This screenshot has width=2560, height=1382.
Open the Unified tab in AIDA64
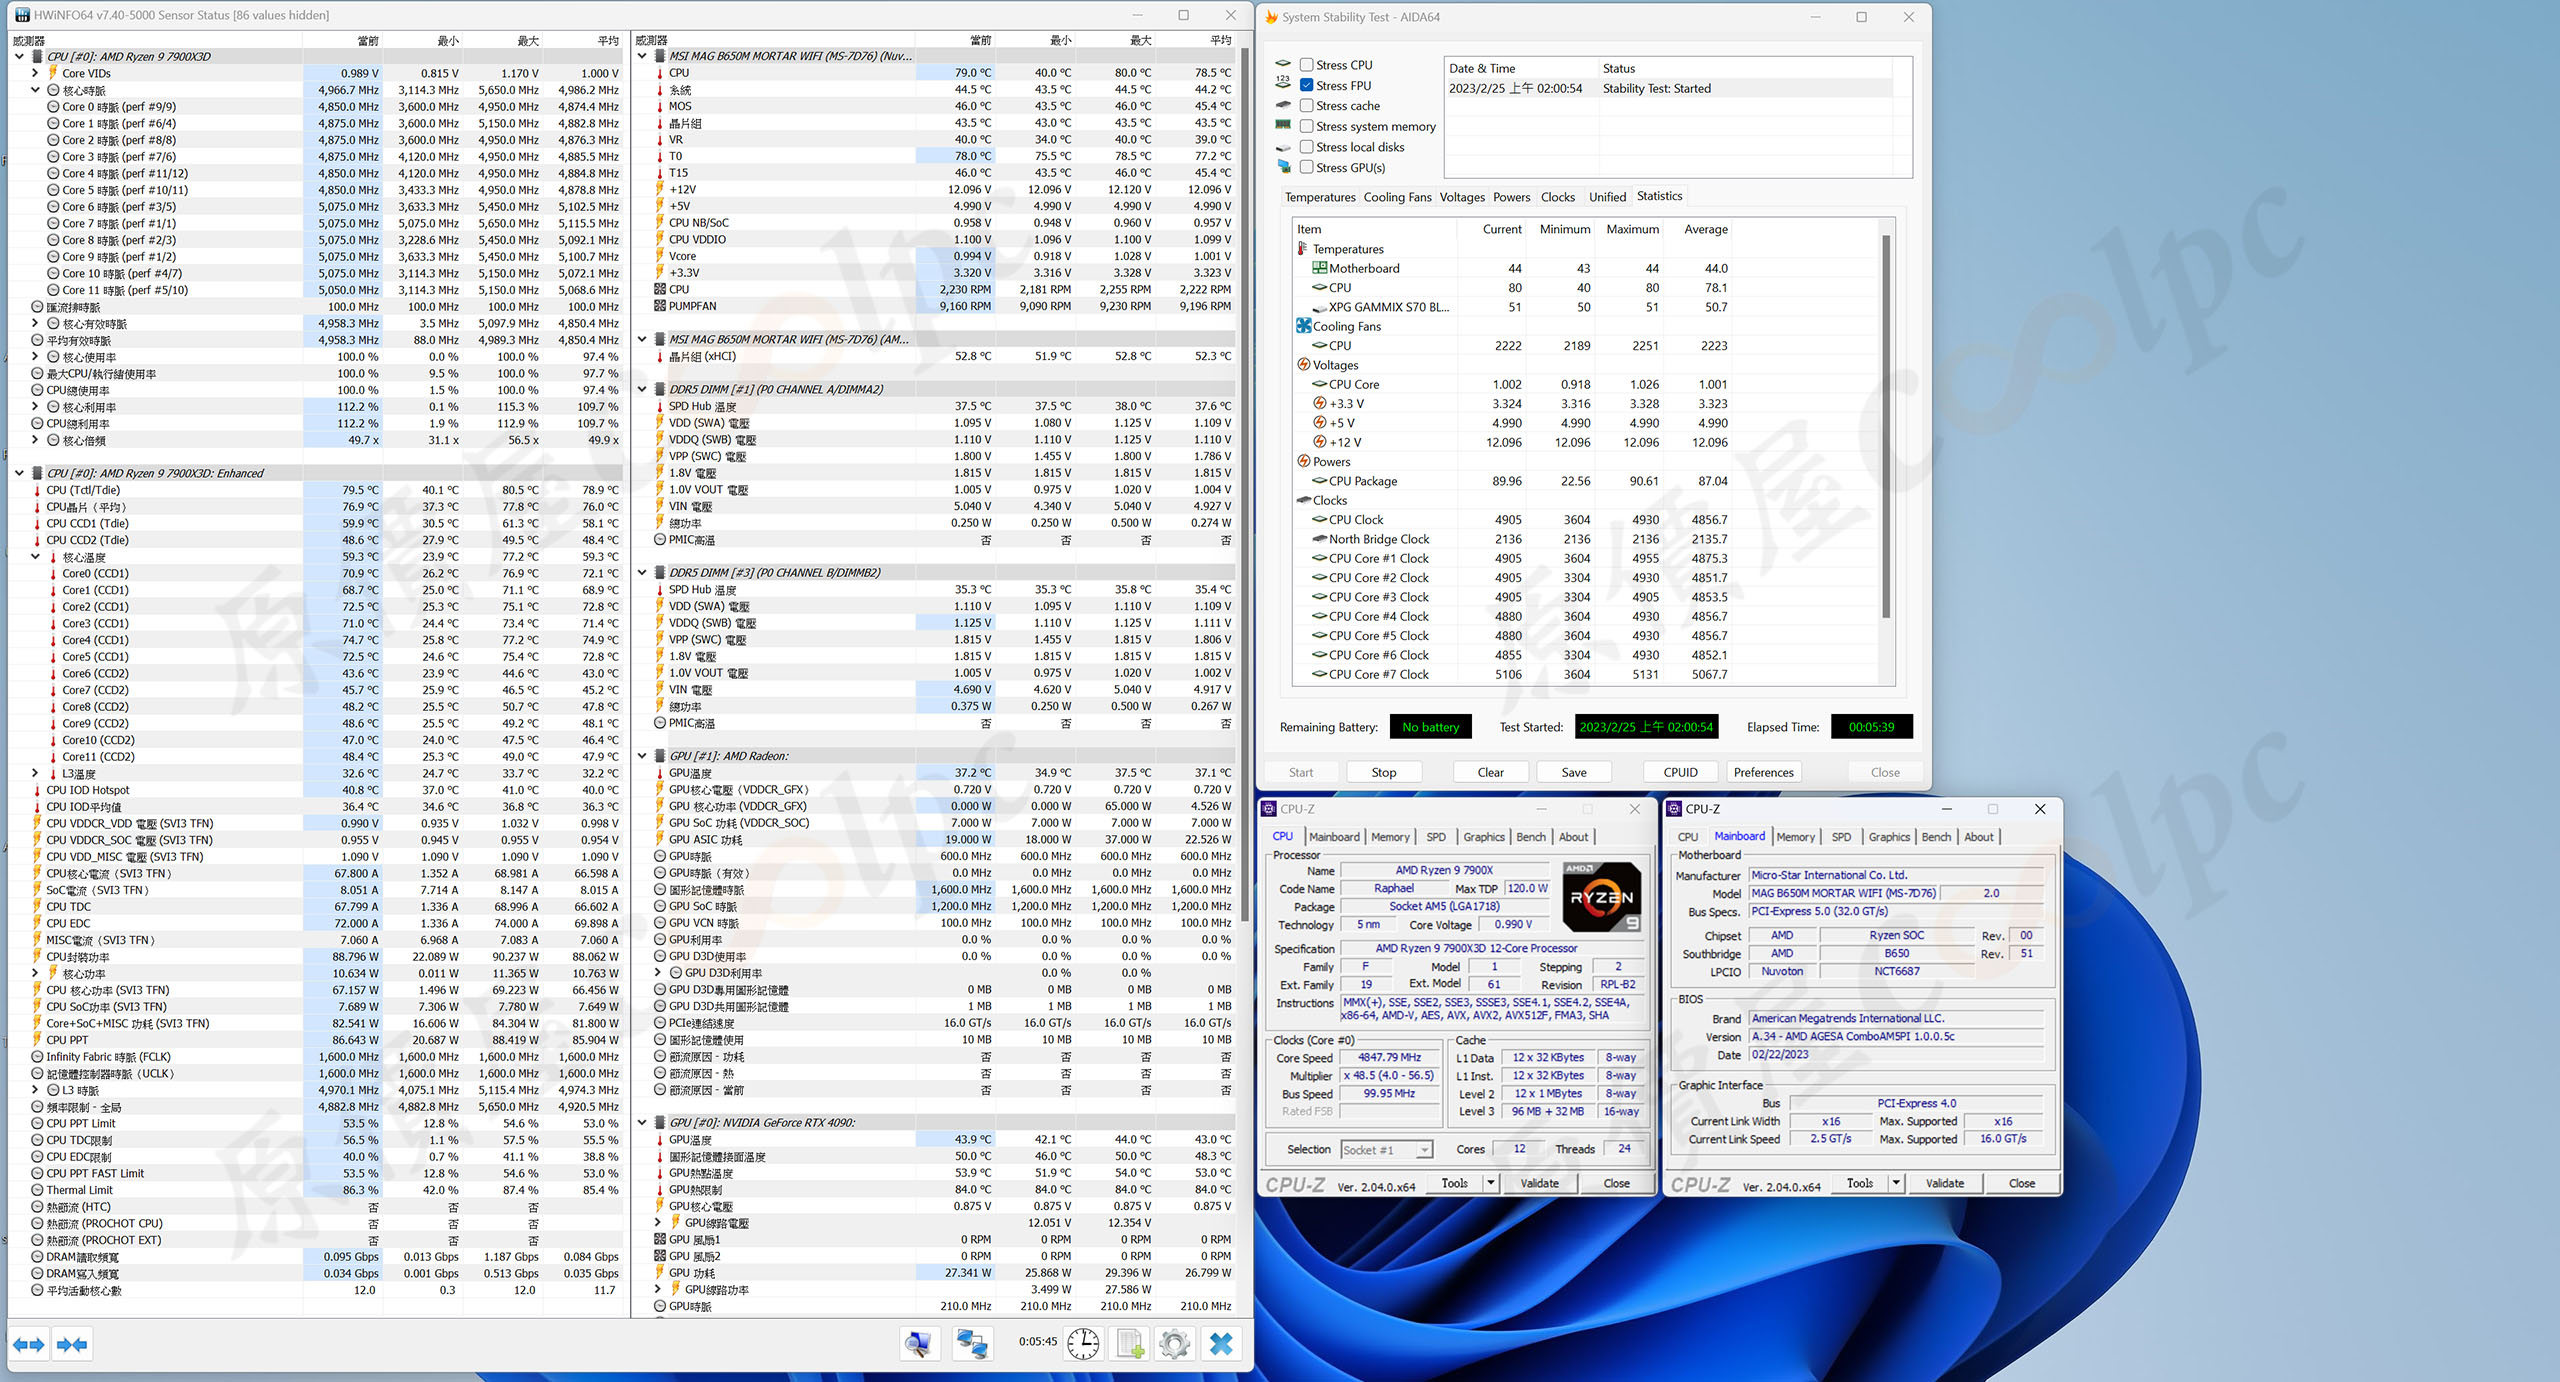click(x=1607, y=197)
